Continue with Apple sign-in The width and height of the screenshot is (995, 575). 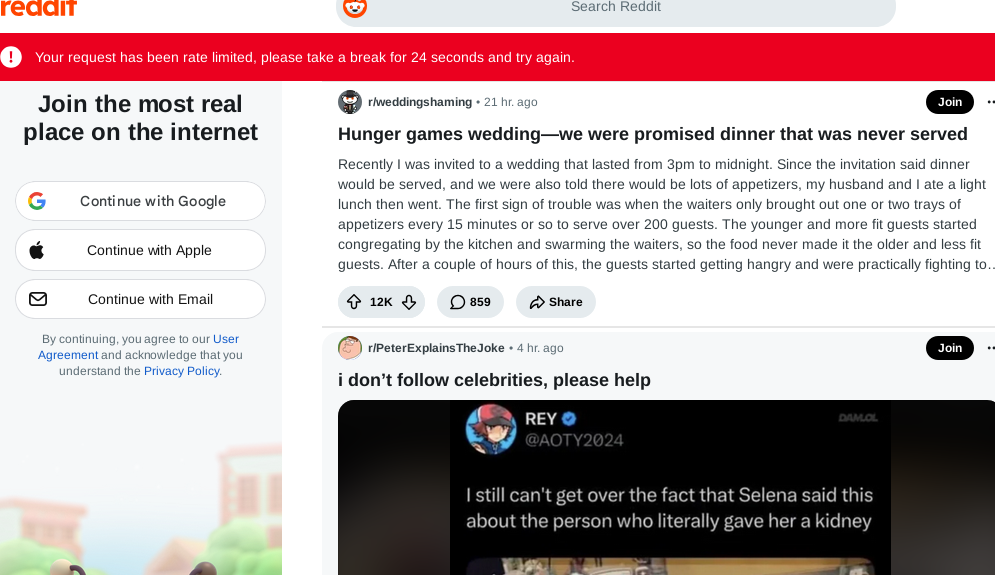click(140, 250)
